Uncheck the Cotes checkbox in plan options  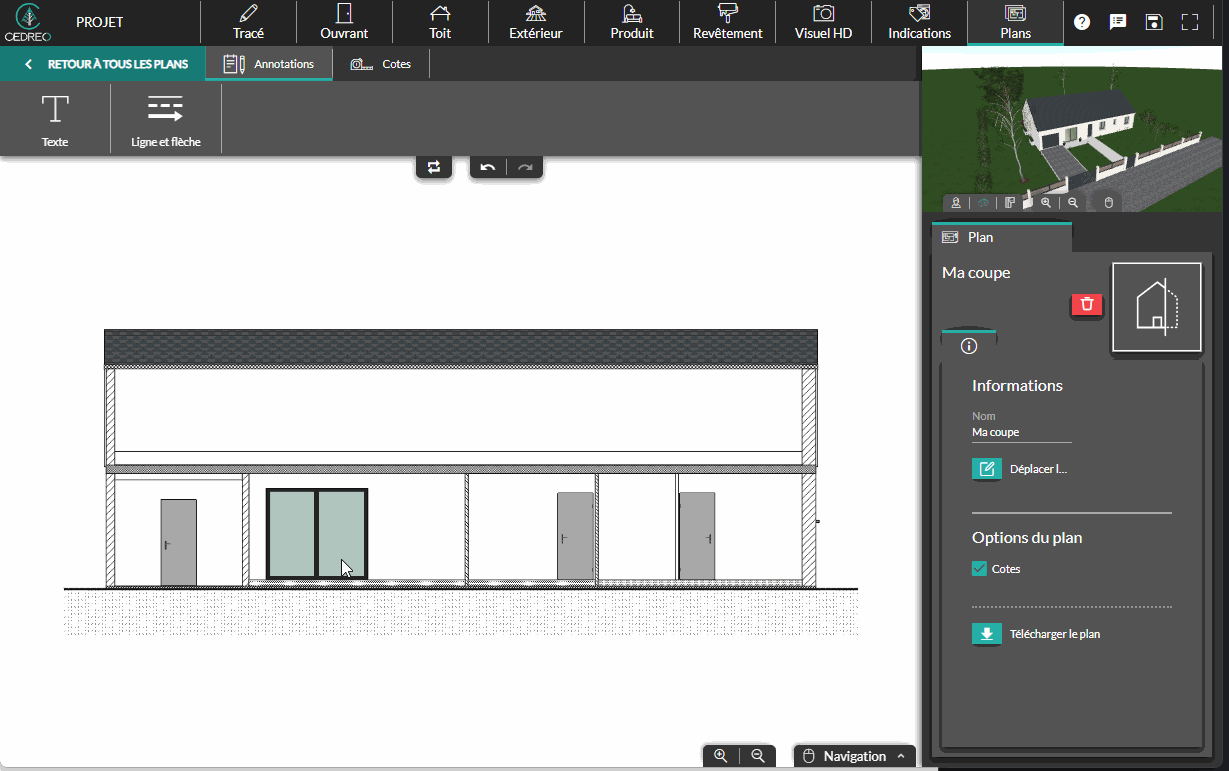pos(980,569)
